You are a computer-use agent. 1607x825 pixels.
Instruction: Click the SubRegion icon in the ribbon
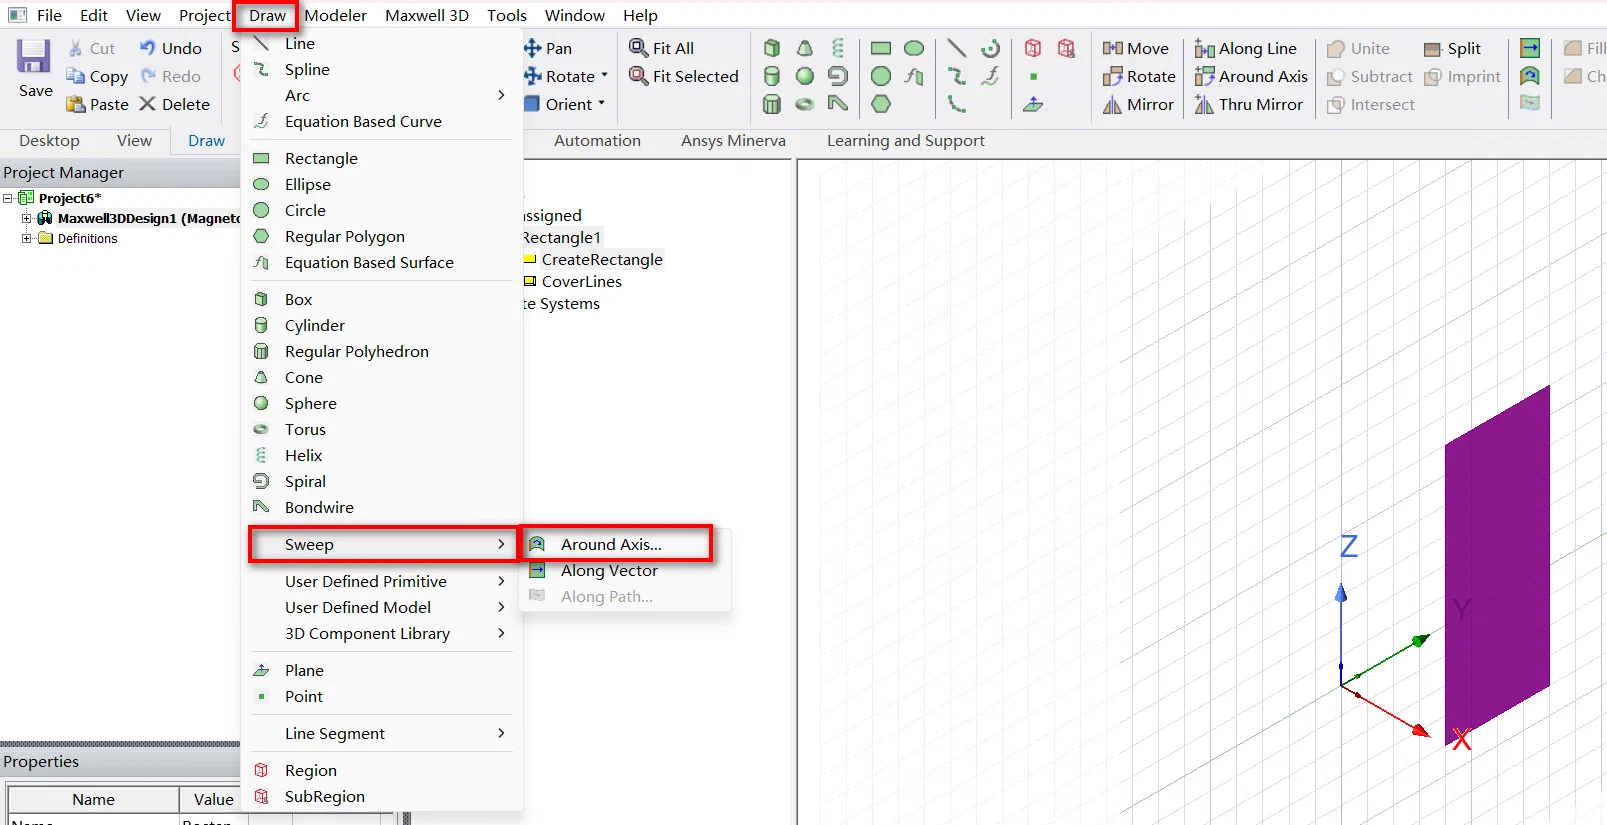point(1067,48)
